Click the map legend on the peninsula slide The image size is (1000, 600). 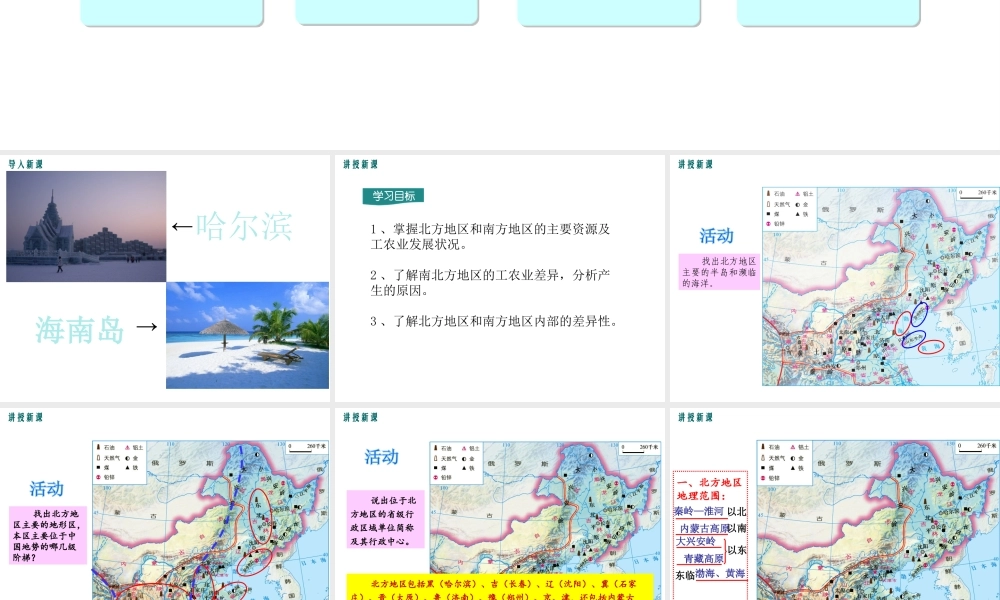(790, 208)
